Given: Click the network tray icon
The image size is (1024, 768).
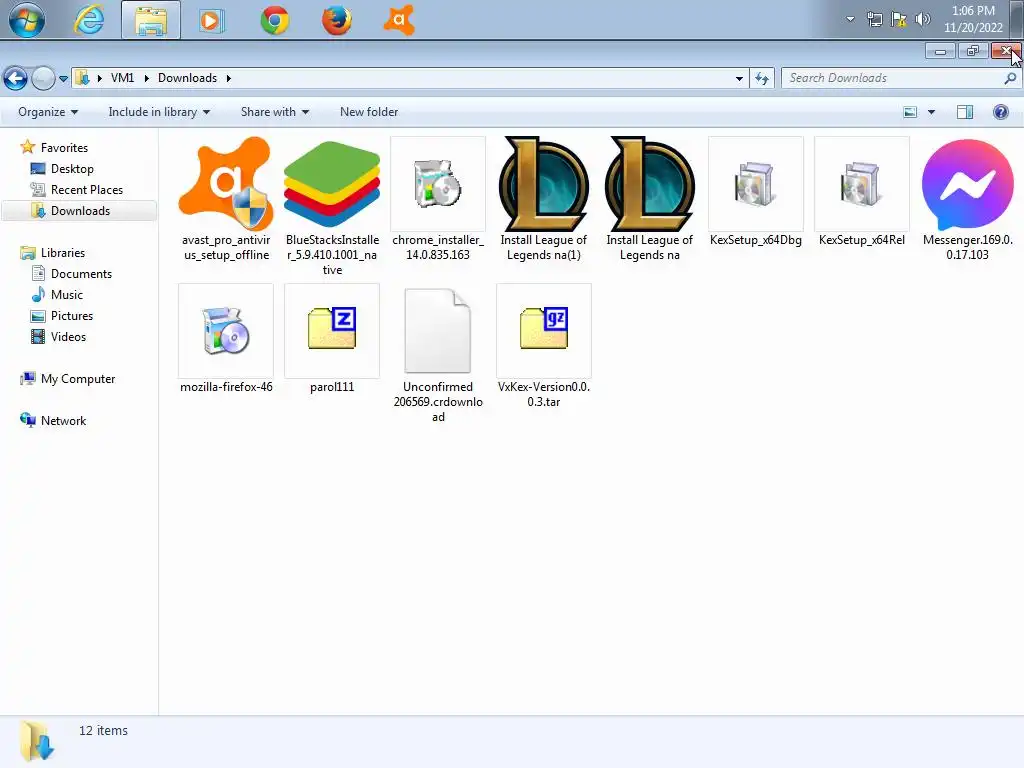Looking at the screenshot, I should click(874, 19).
